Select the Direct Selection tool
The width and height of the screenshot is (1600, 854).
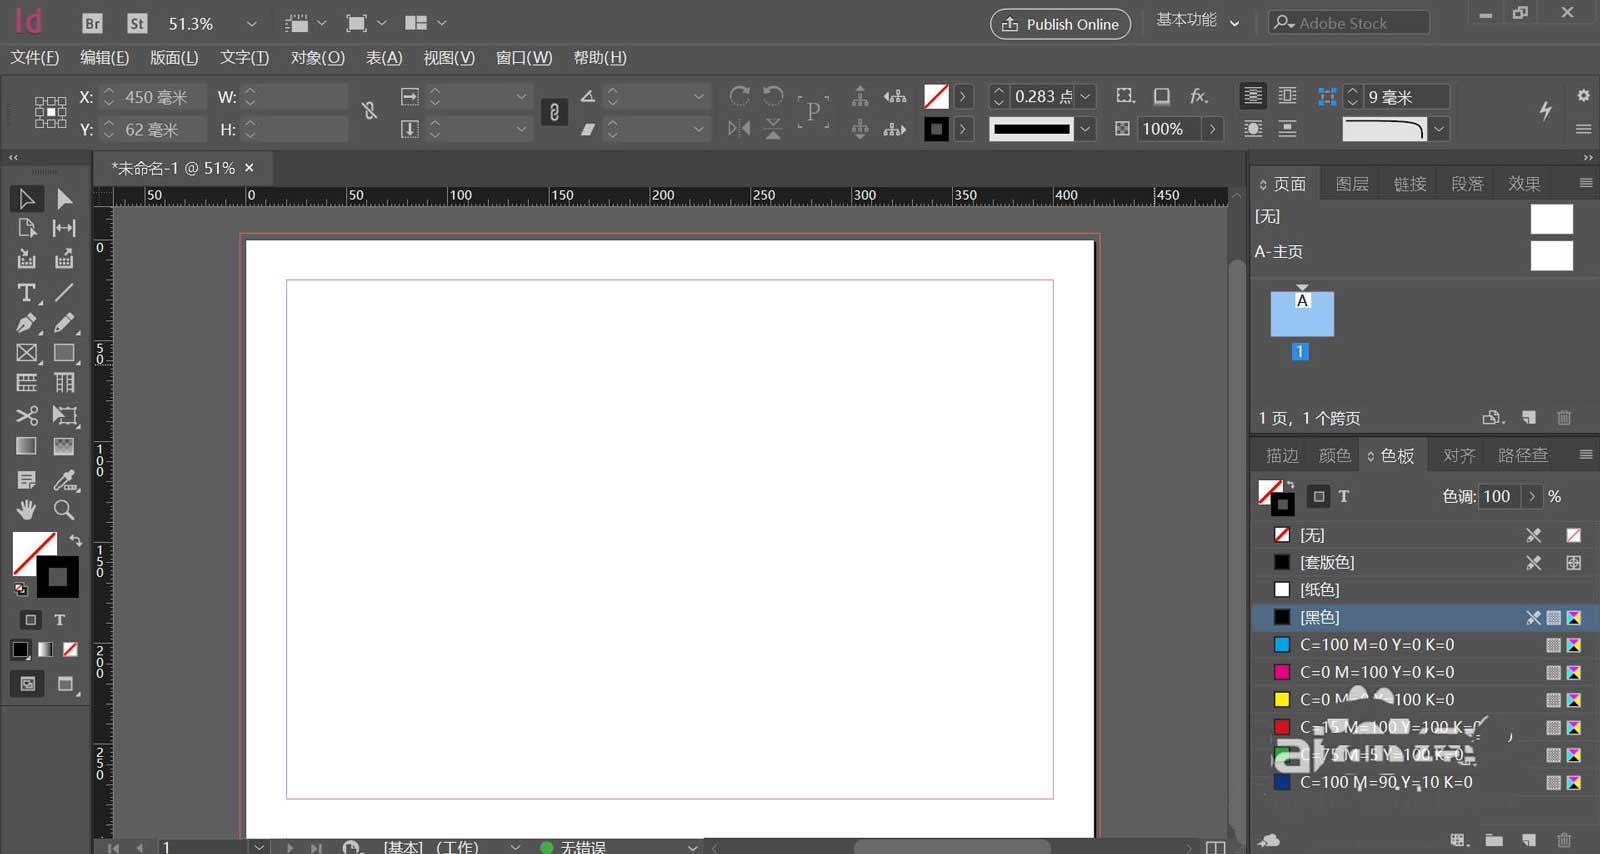64,199
